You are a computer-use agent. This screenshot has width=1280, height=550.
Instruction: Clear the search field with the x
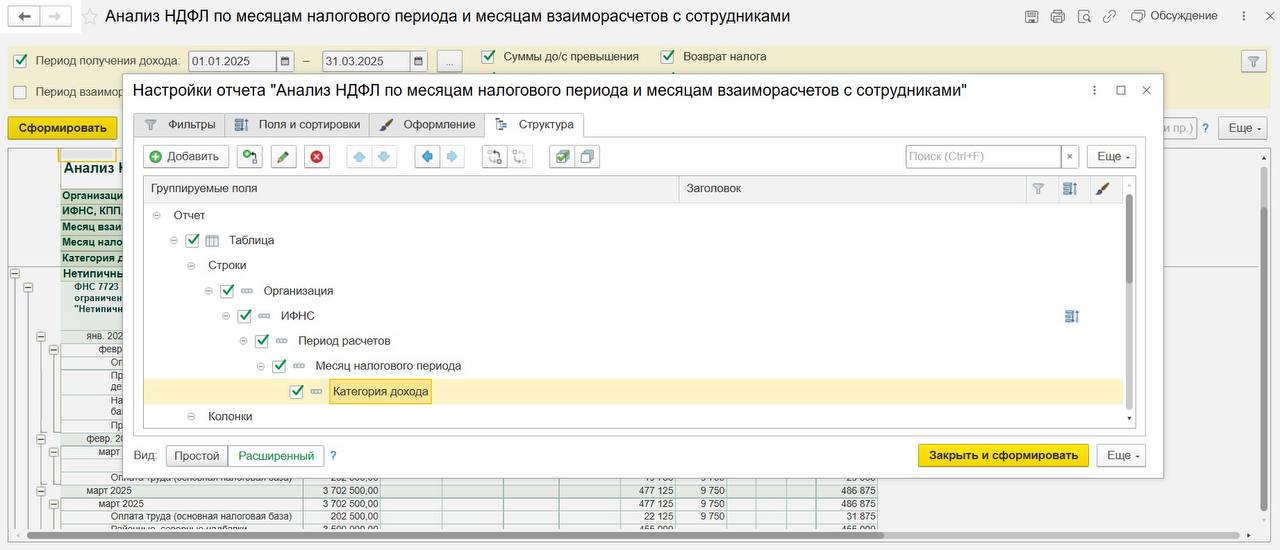point(1070,156)
